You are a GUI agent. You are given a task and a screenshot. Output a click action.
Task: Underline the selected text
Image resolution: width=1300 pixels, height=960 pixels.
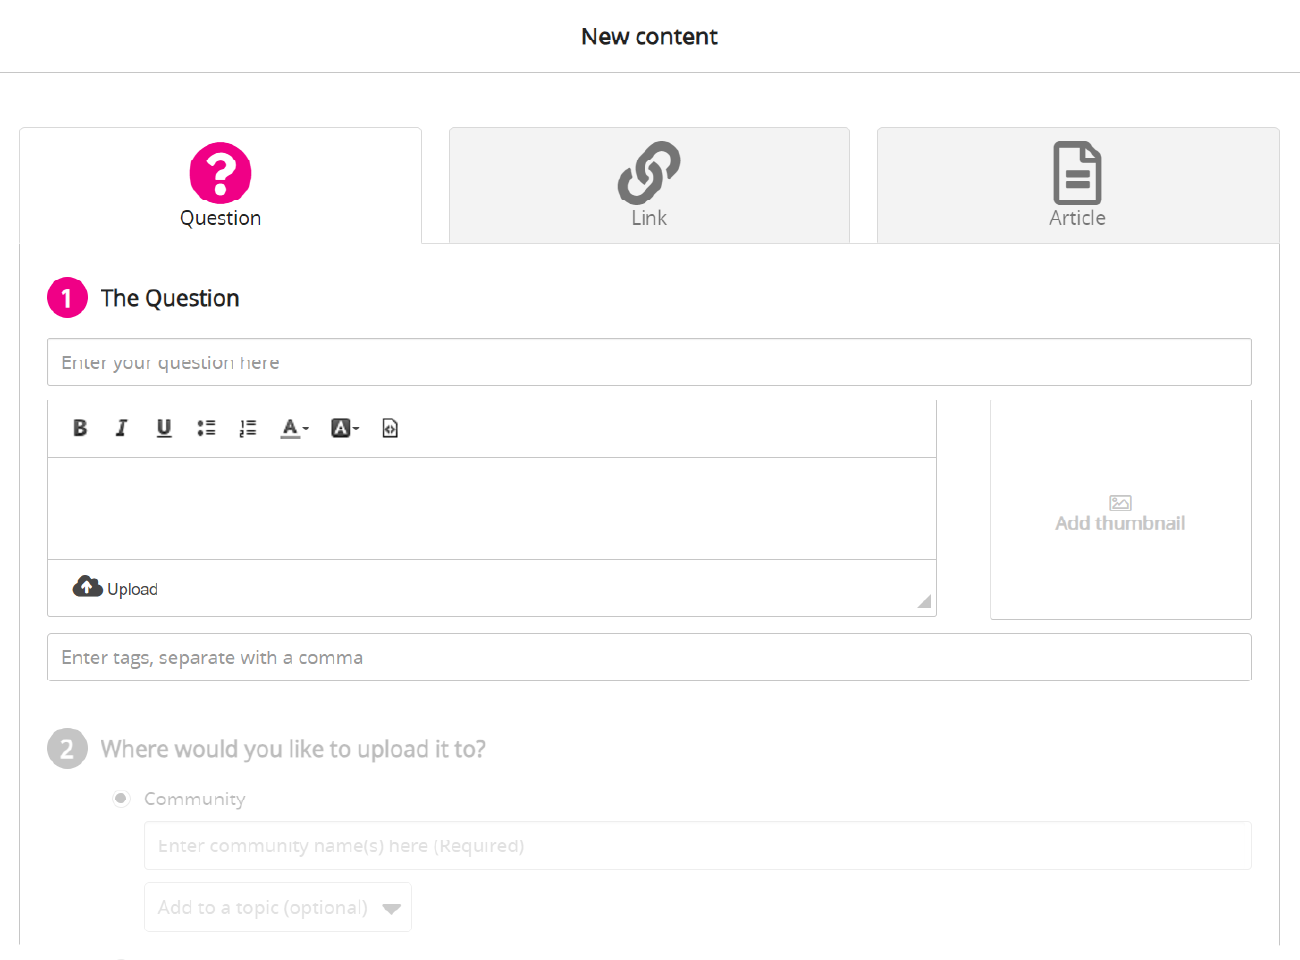(x=164, y=428)
